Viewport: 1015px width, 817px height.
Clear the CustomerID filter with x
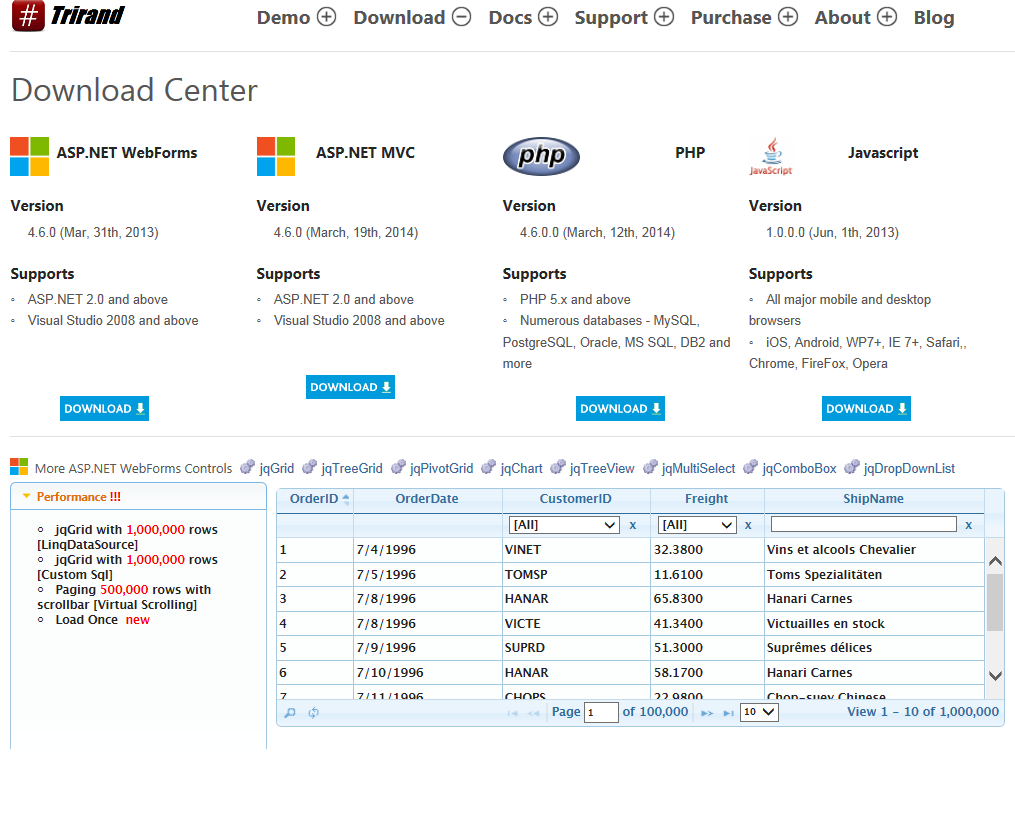(633, 525)
